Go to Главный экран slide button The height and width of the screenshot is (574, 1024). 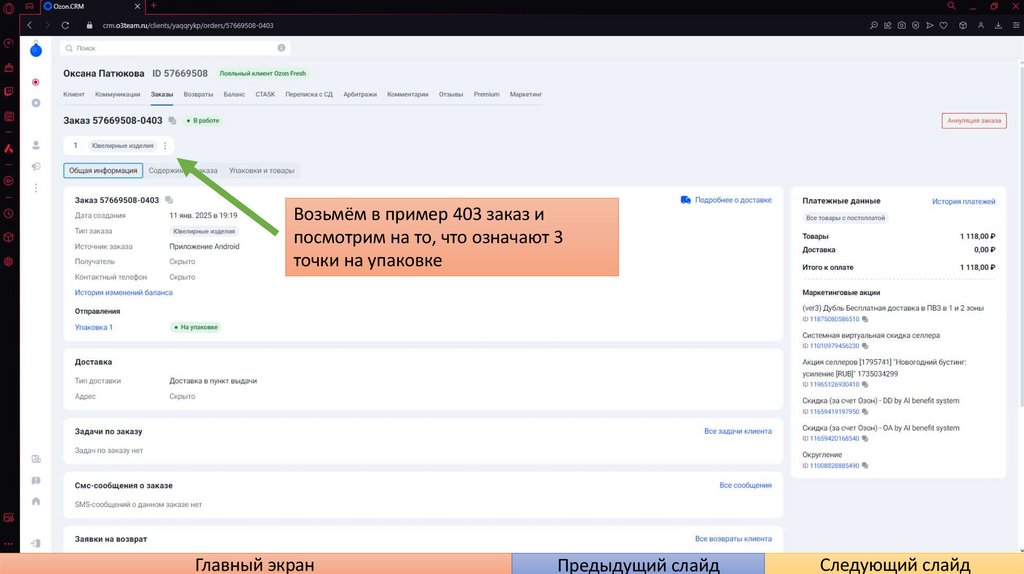[255, 564]
